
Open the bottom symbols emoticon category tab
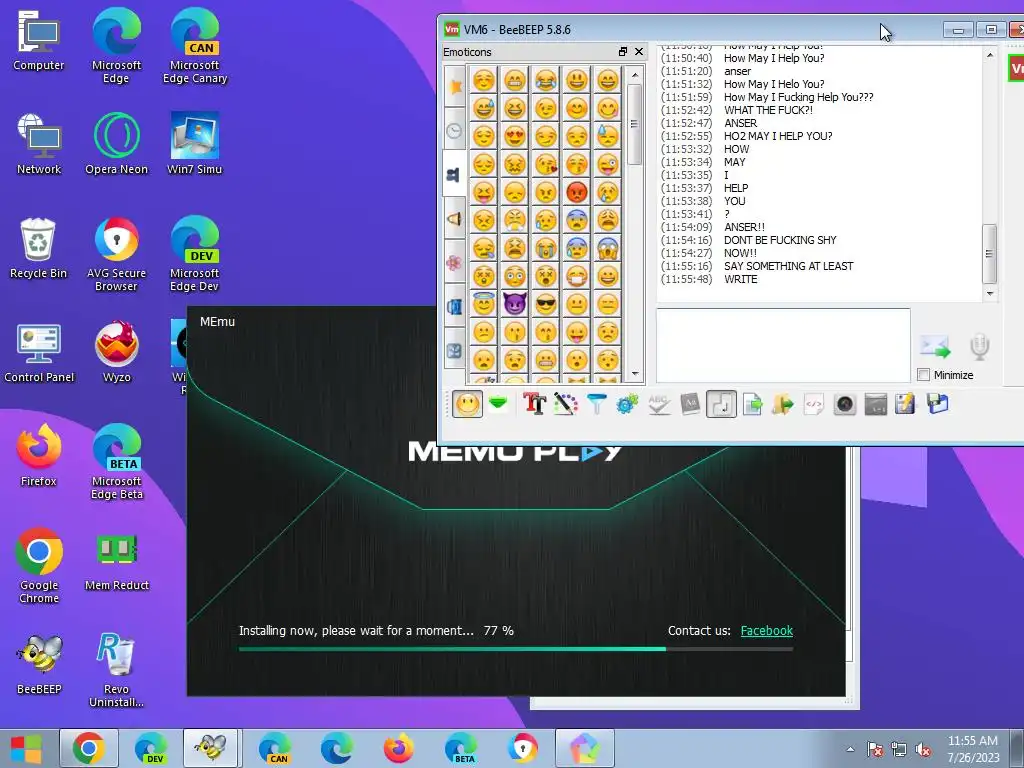coord(455,351)
